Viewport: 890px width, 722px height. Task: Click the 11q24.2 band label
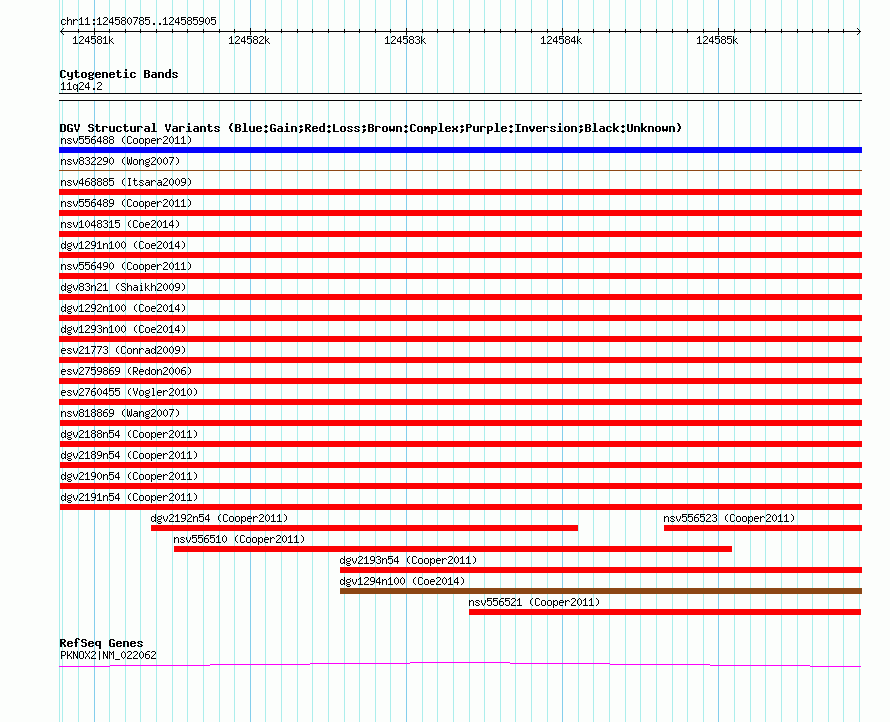click(x=81, y=86)
